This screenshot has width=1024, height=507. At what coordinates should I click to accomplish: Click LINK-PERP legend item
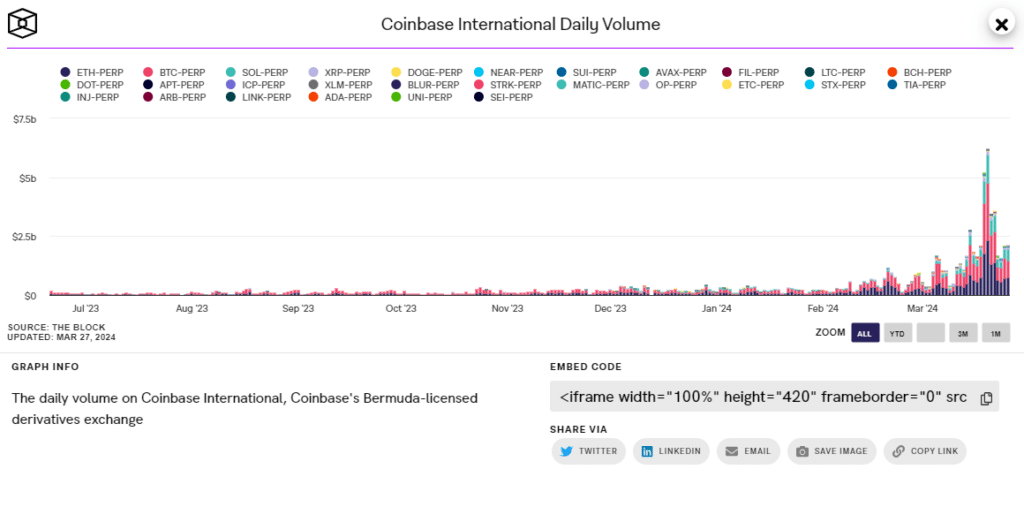(x=258, y=97)
